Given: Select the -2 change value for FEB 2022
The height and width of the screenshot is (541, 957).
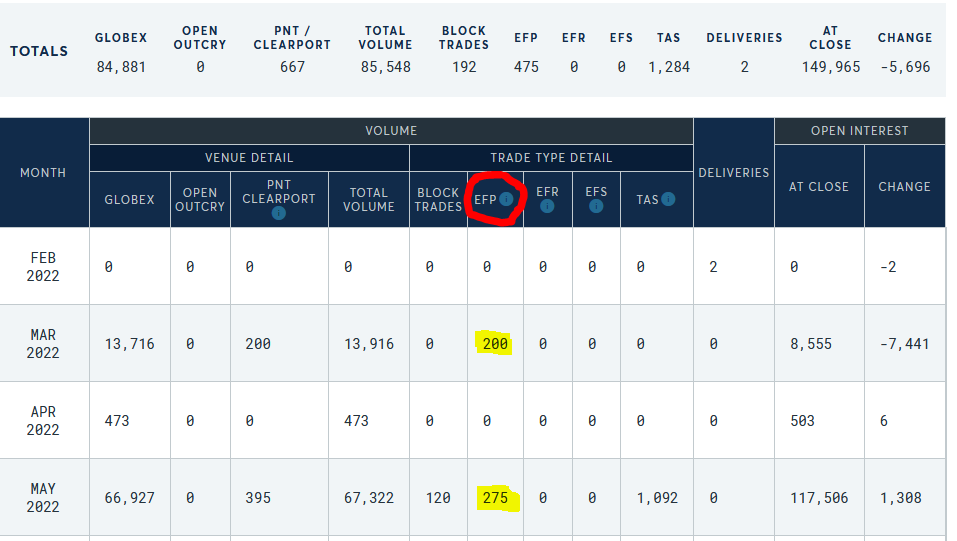Looking at the screenshot, I should pos(888,267).
